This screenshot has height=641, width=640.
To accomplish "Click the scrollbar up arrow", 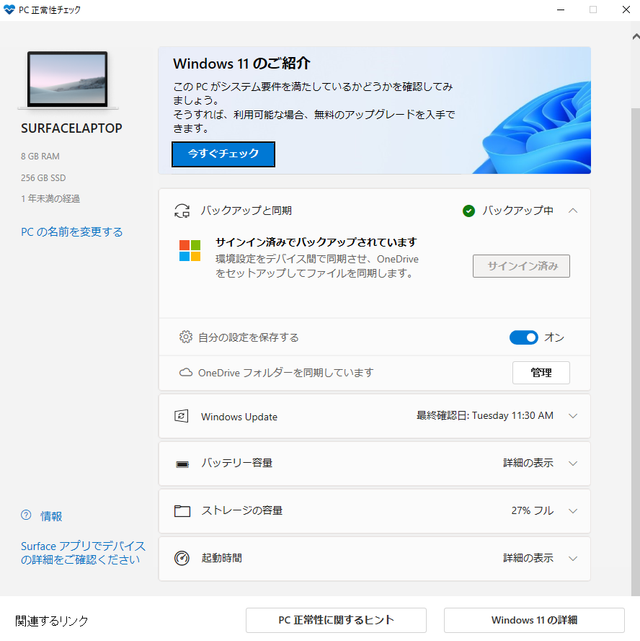I will tap(636, 37).
